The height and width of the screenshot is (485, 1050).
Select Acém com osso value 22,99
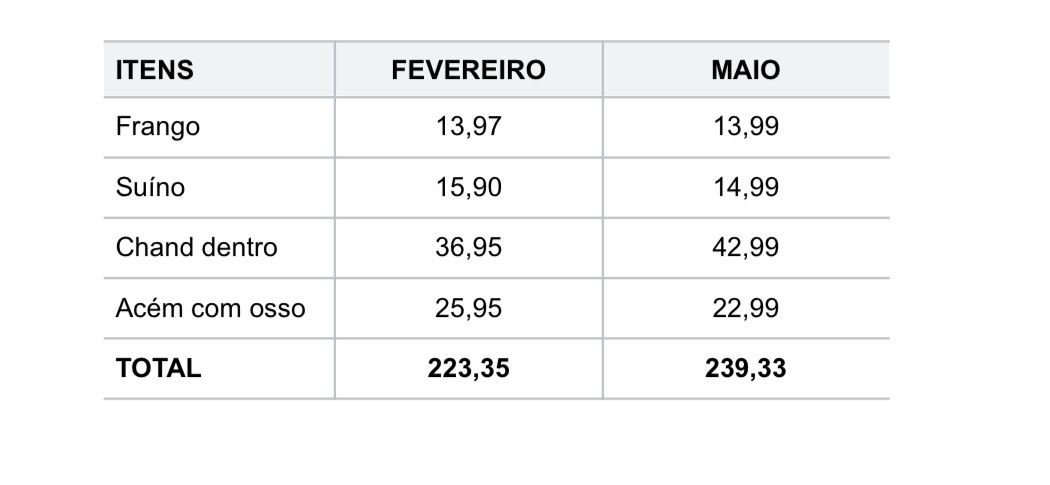pos(746,308)
